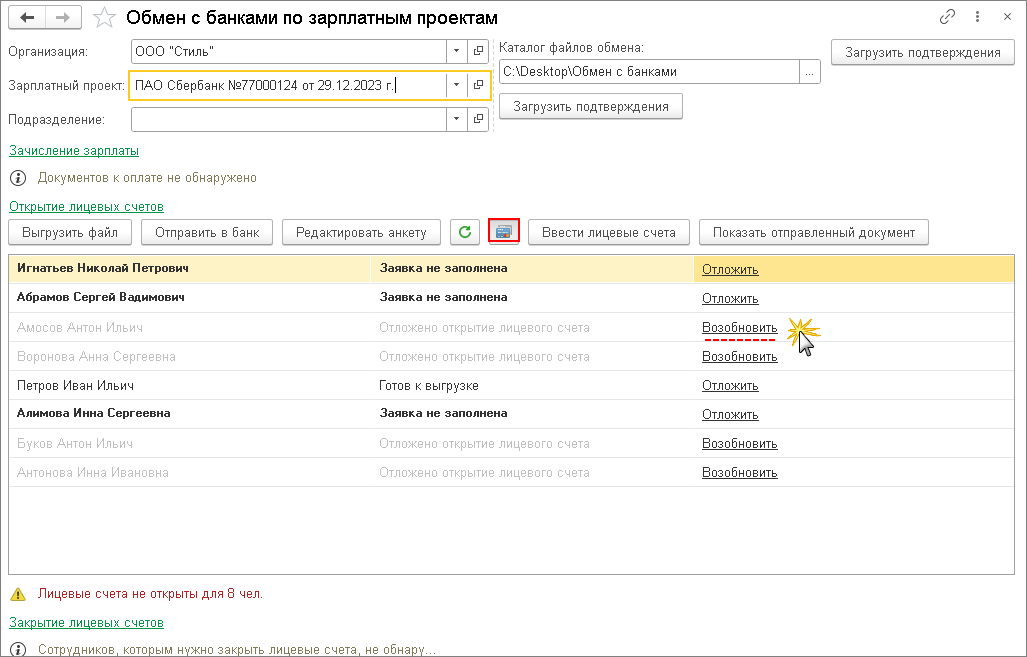This screenshot has height=657, width=1027.
Task: Browse for exchange folder with the ellipsis button
Action: [x=810, y=71]
